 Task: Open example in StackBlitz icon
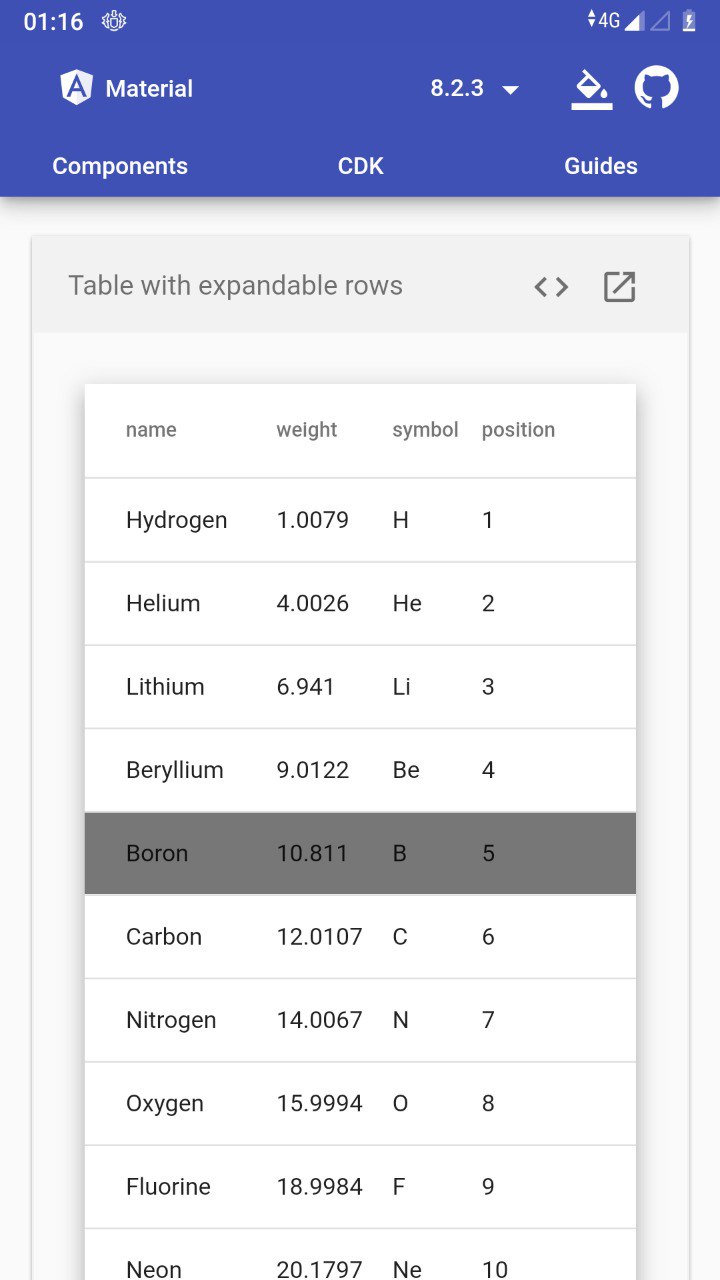click(x=620, y=287)
